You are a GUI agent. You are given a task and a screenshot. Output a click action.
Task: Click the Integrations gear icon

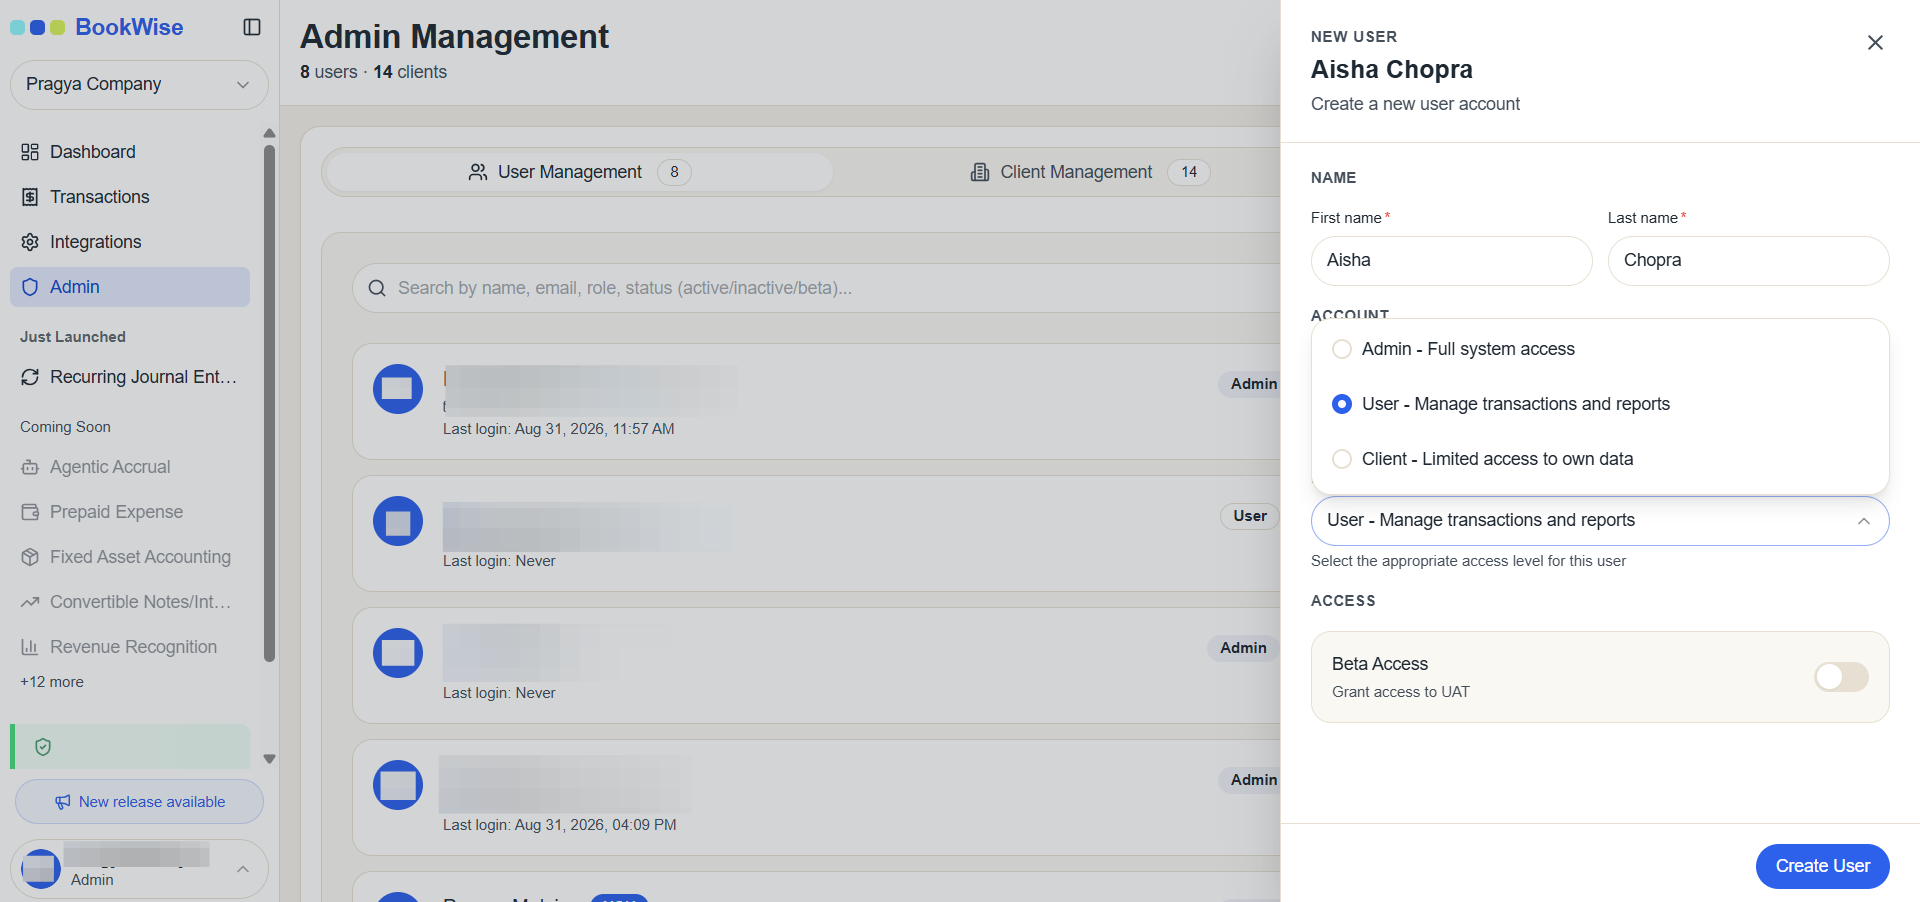[x=30, y=242]
